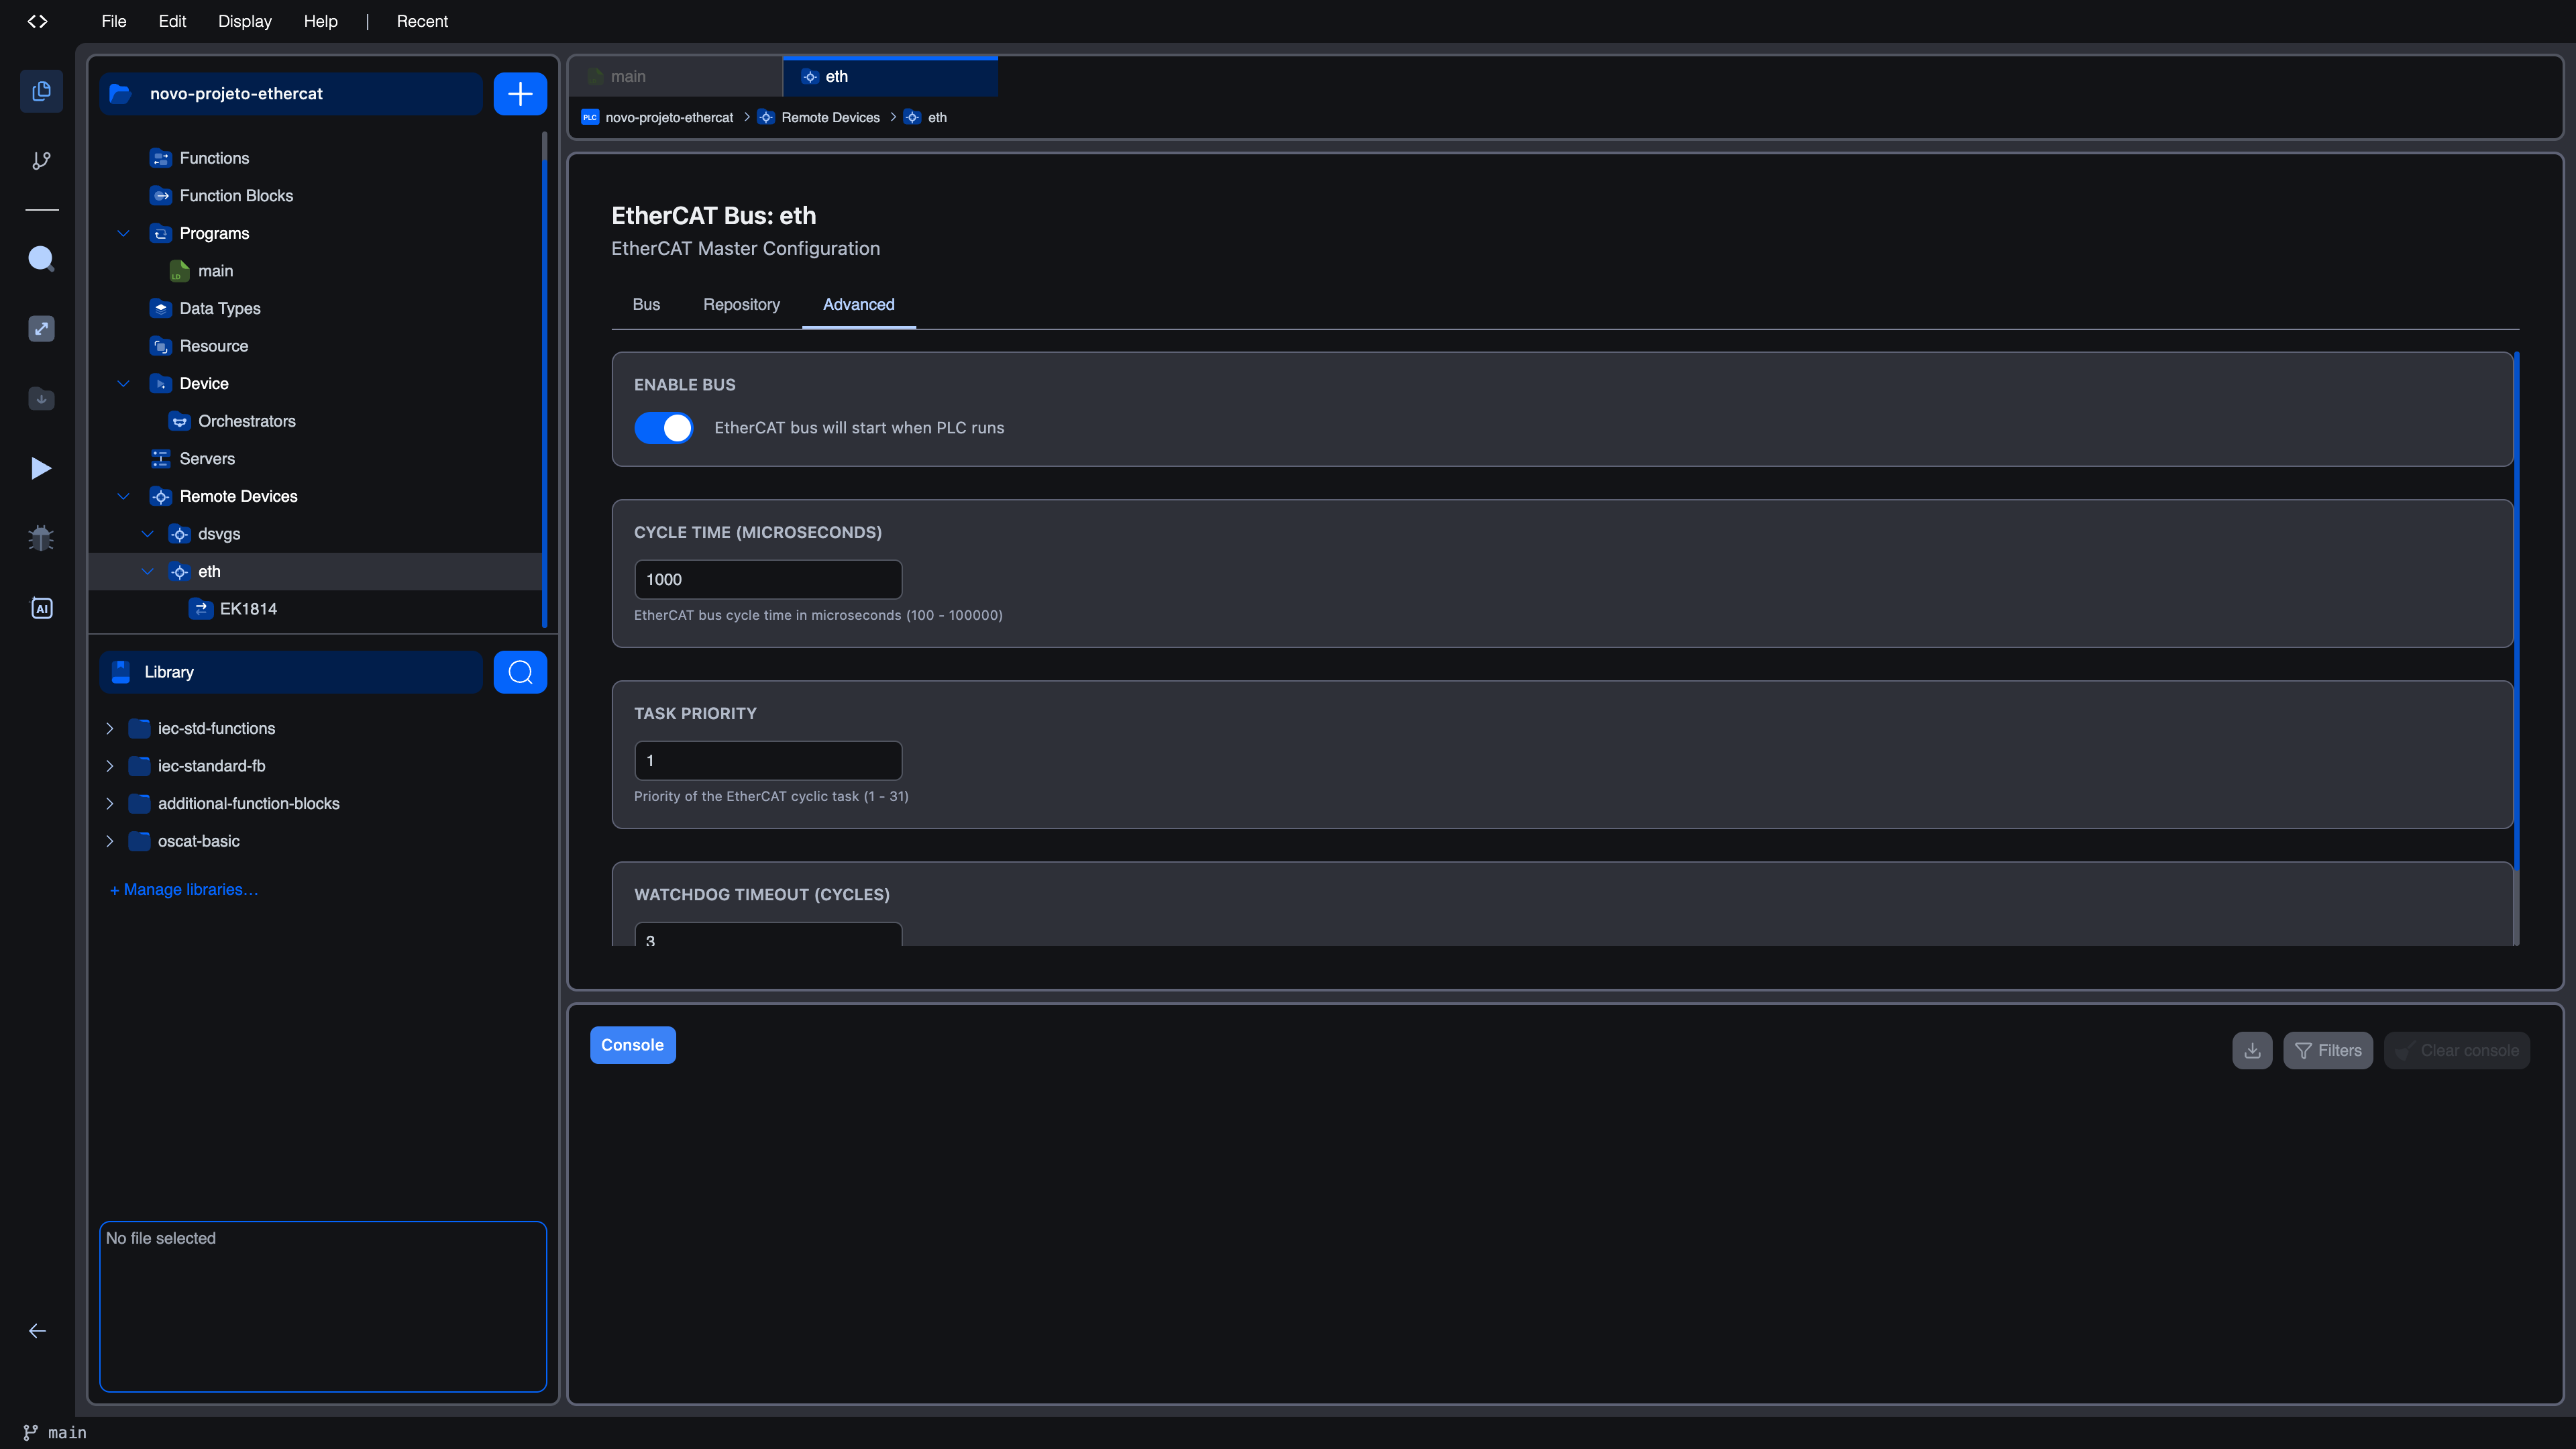The width and height of the screenshot is (2576, 1449).
Task: Click the Console button
Action: coord(632,1045)
